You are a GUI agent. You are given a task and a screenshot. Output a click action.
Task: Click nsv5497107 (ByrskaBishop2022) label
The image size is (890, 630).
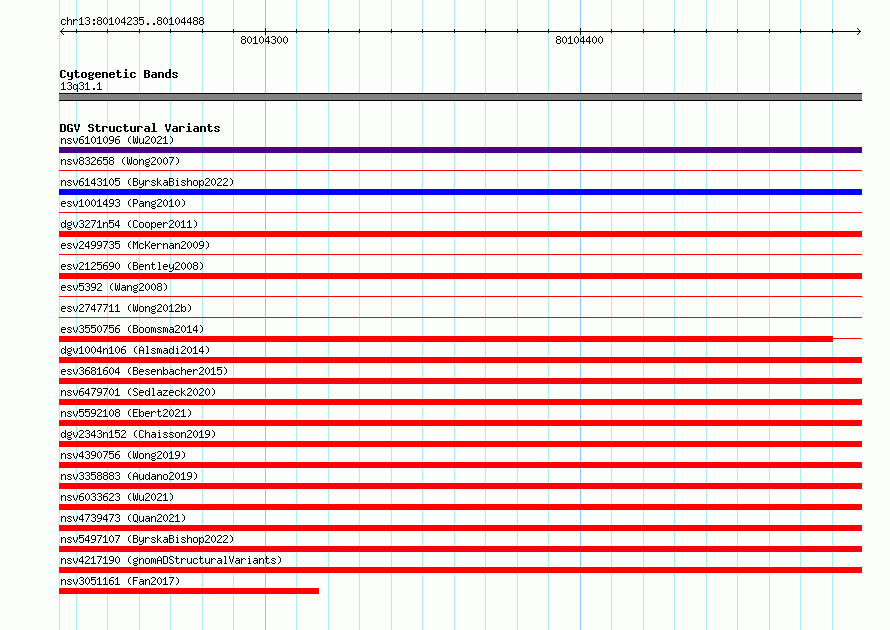(147, 539)
